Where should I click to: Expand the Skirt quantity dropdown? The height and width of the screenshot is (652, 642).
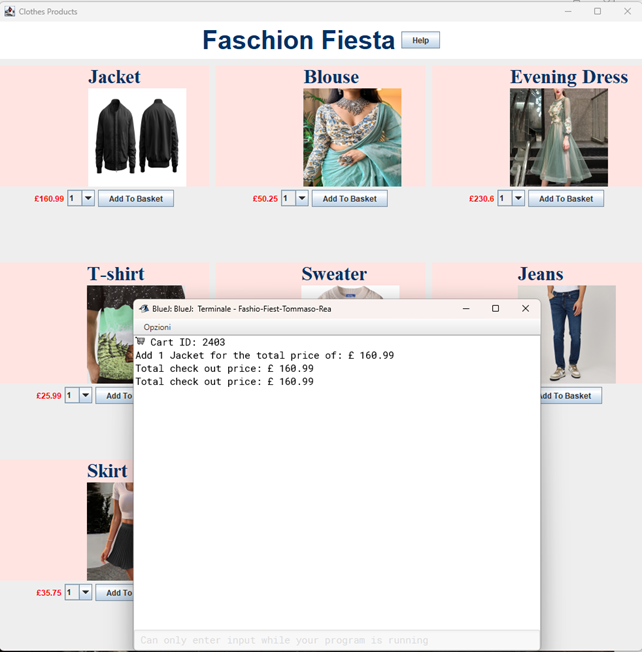85,593
